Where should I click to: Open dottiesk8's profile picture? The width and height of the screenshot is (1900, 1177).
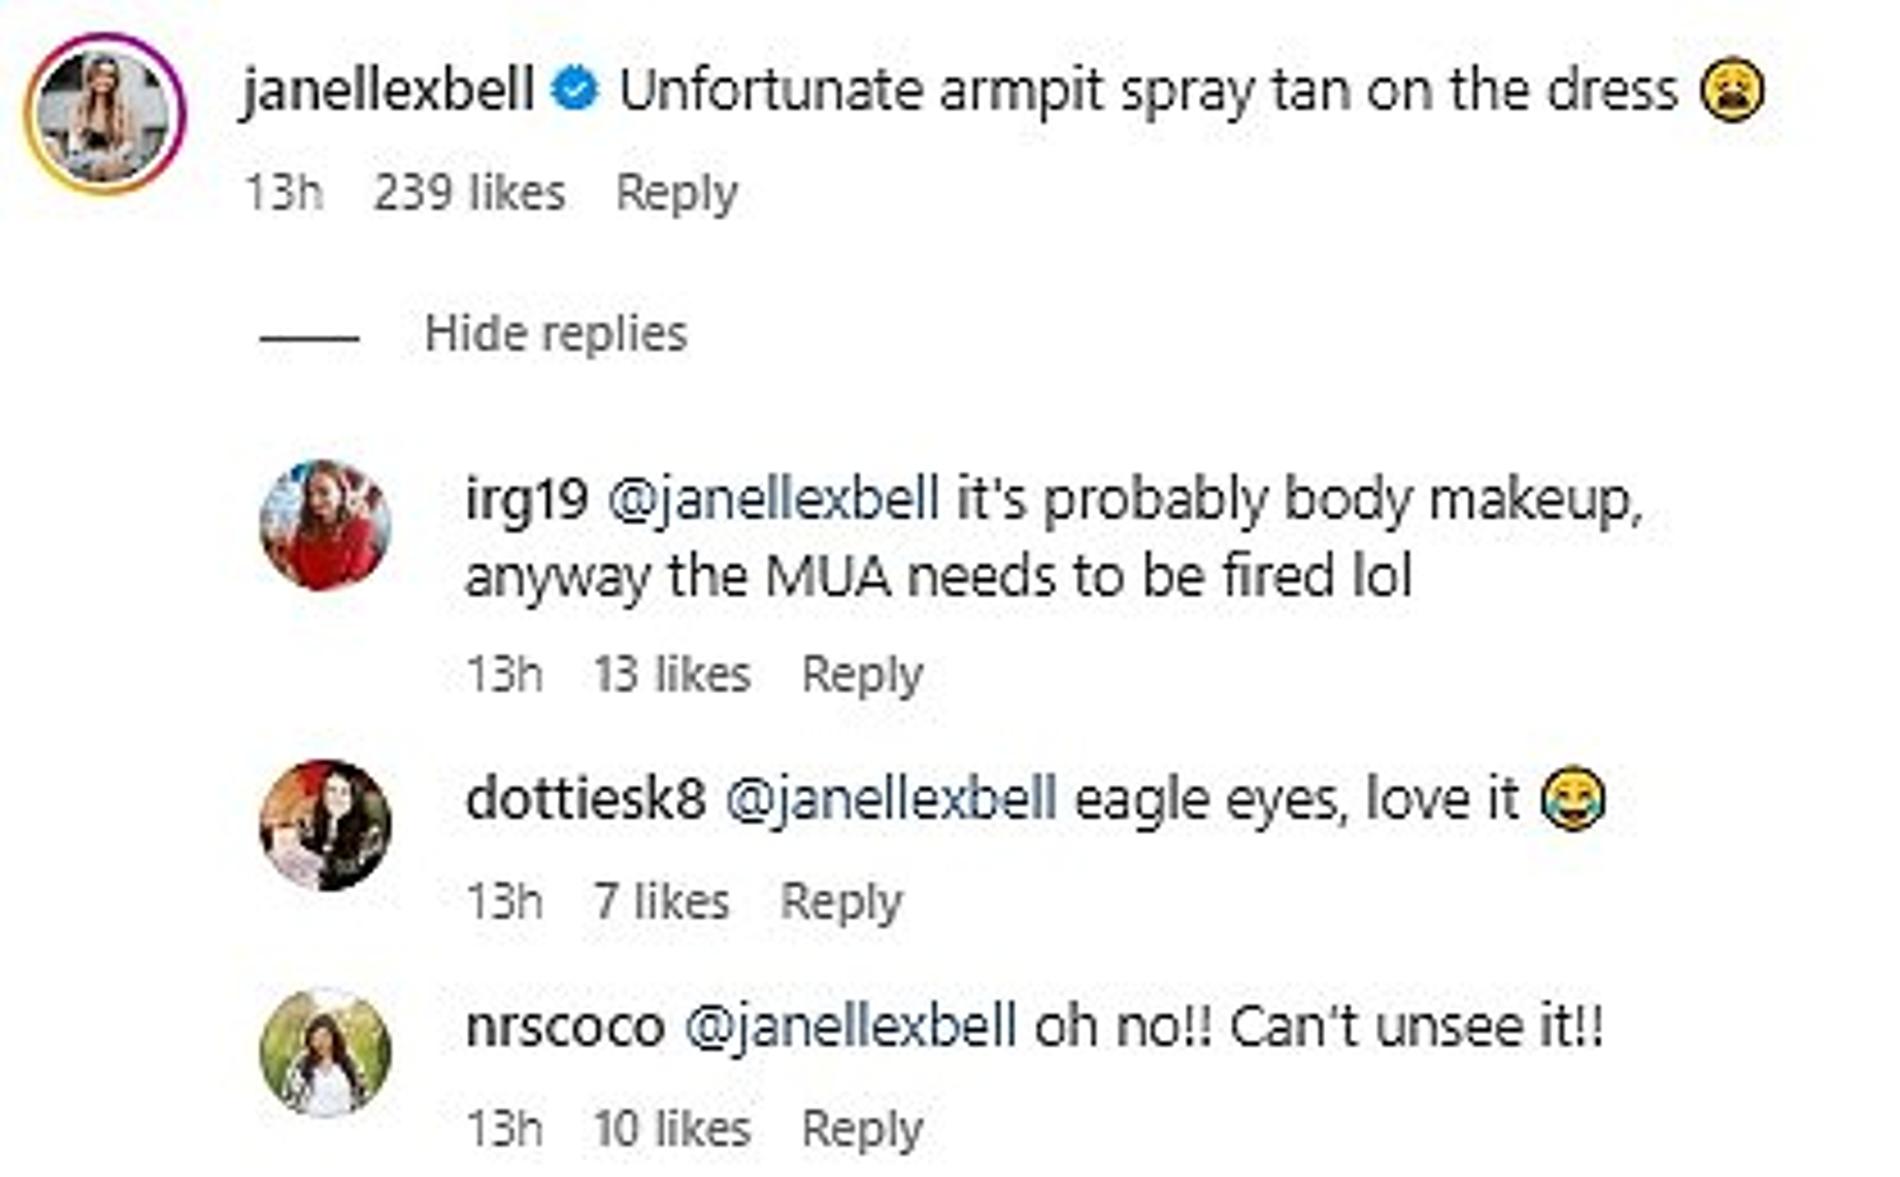coord(325,825)
